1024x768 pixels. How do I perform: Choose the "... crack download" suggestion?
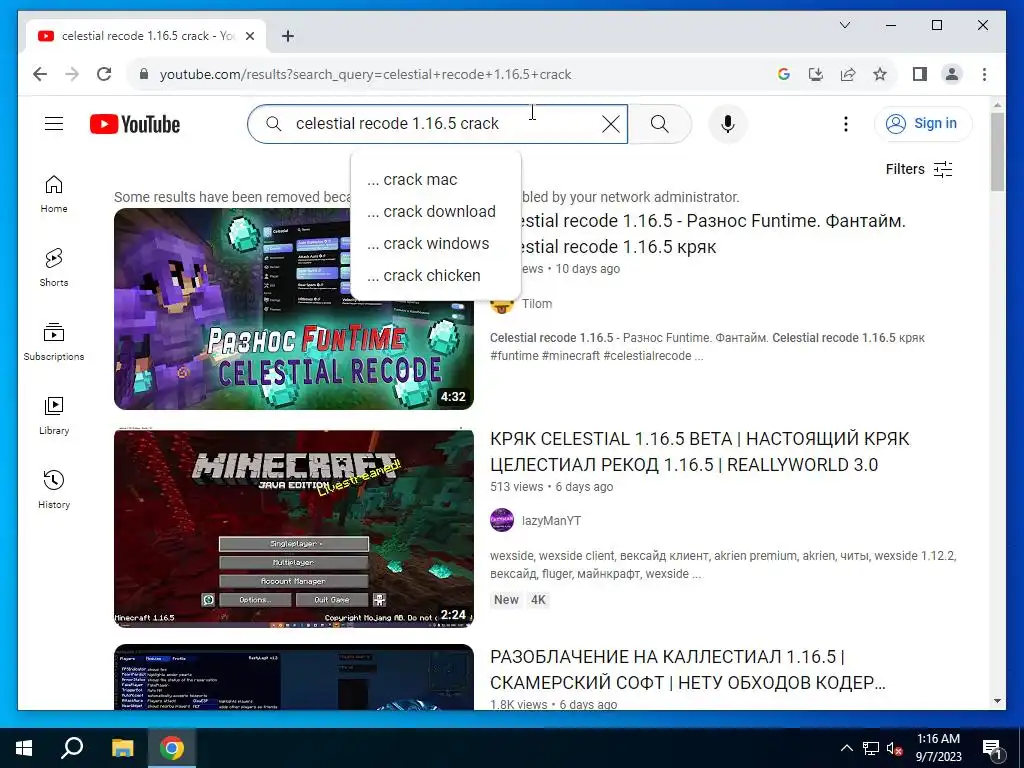436,212
